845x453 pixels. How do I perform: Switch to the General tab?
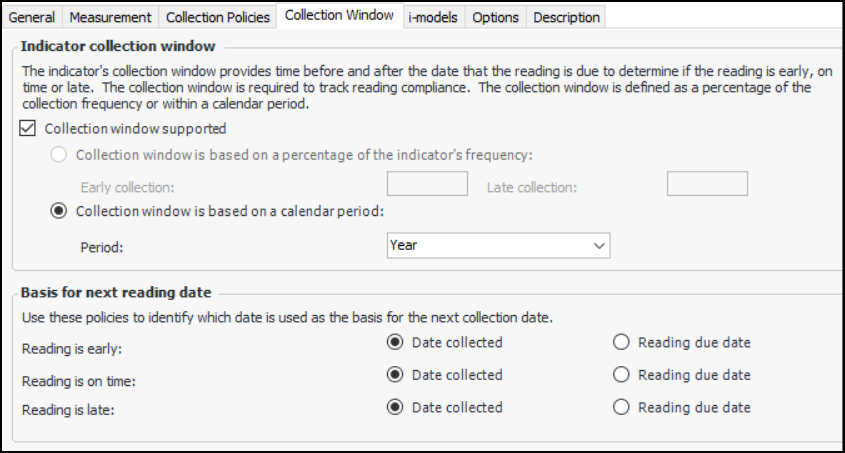[x=31, y=17]
